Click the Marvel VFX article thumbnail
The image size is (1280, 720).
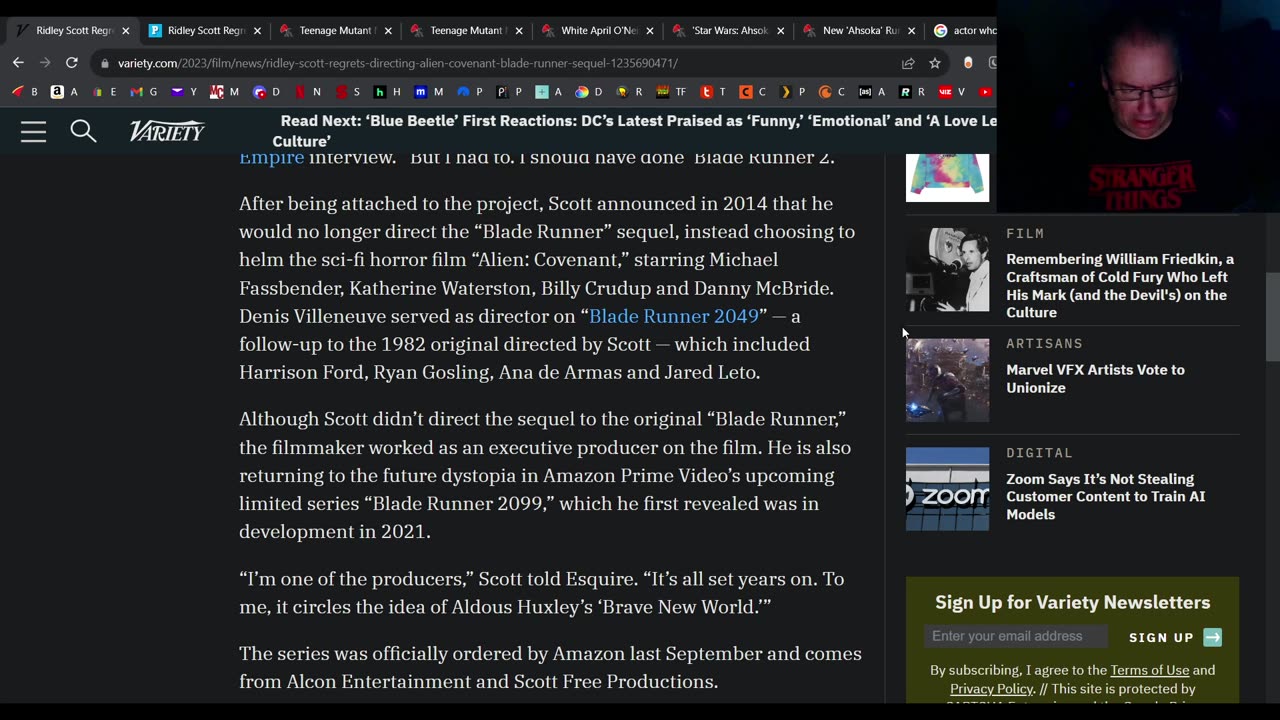click(947, 380)
